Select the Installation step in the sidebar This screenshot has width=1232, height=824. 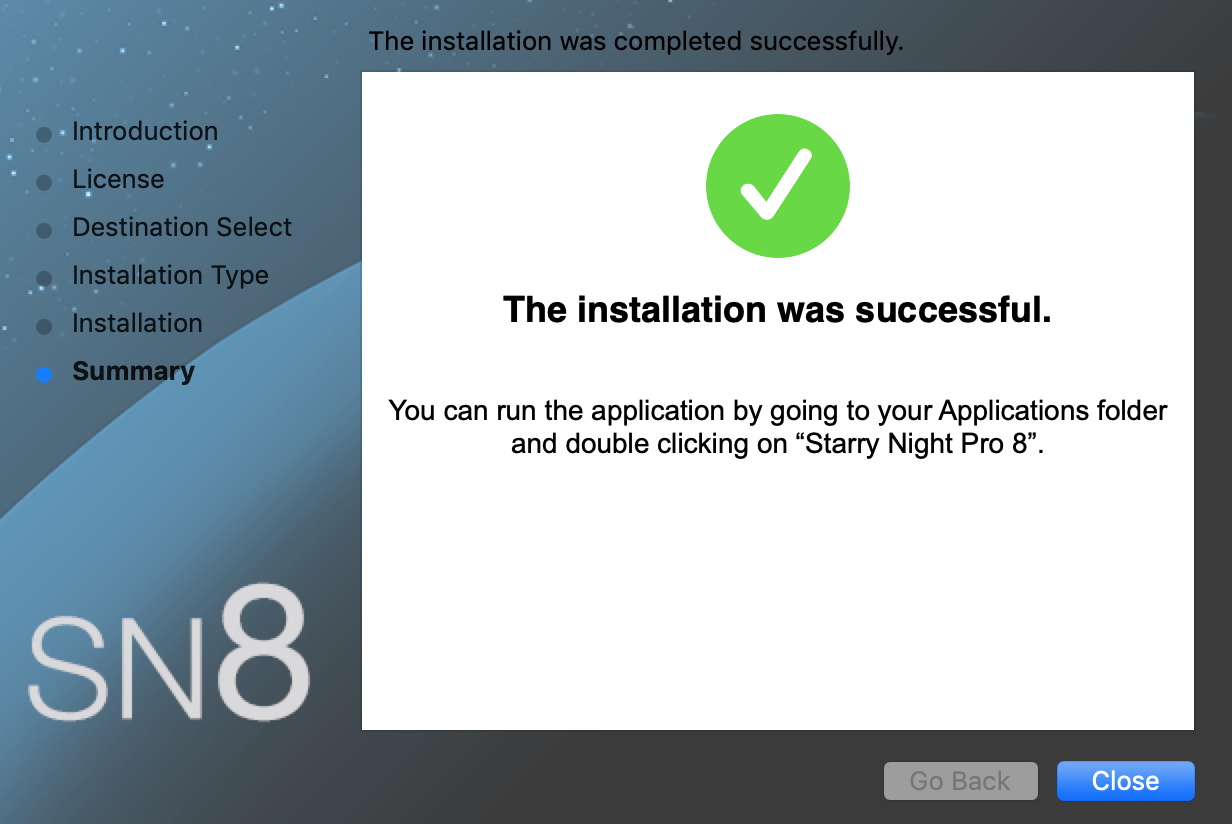(x=137, y=323)
